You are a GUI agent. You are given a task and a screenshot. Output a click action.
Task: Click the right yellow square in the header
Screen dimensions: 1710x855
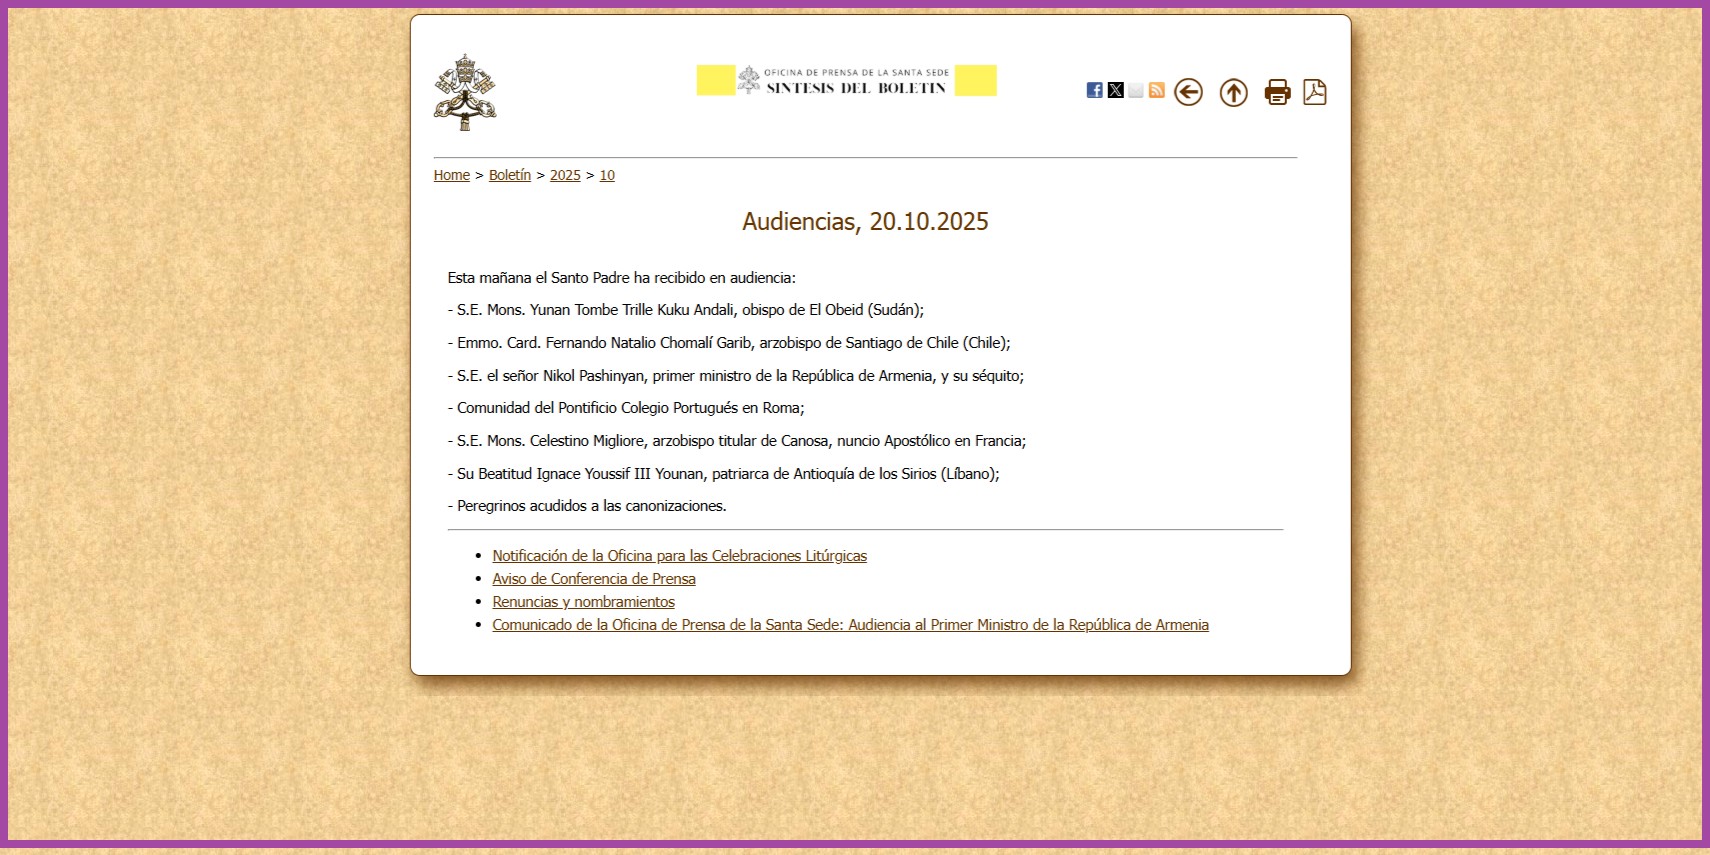976,80
